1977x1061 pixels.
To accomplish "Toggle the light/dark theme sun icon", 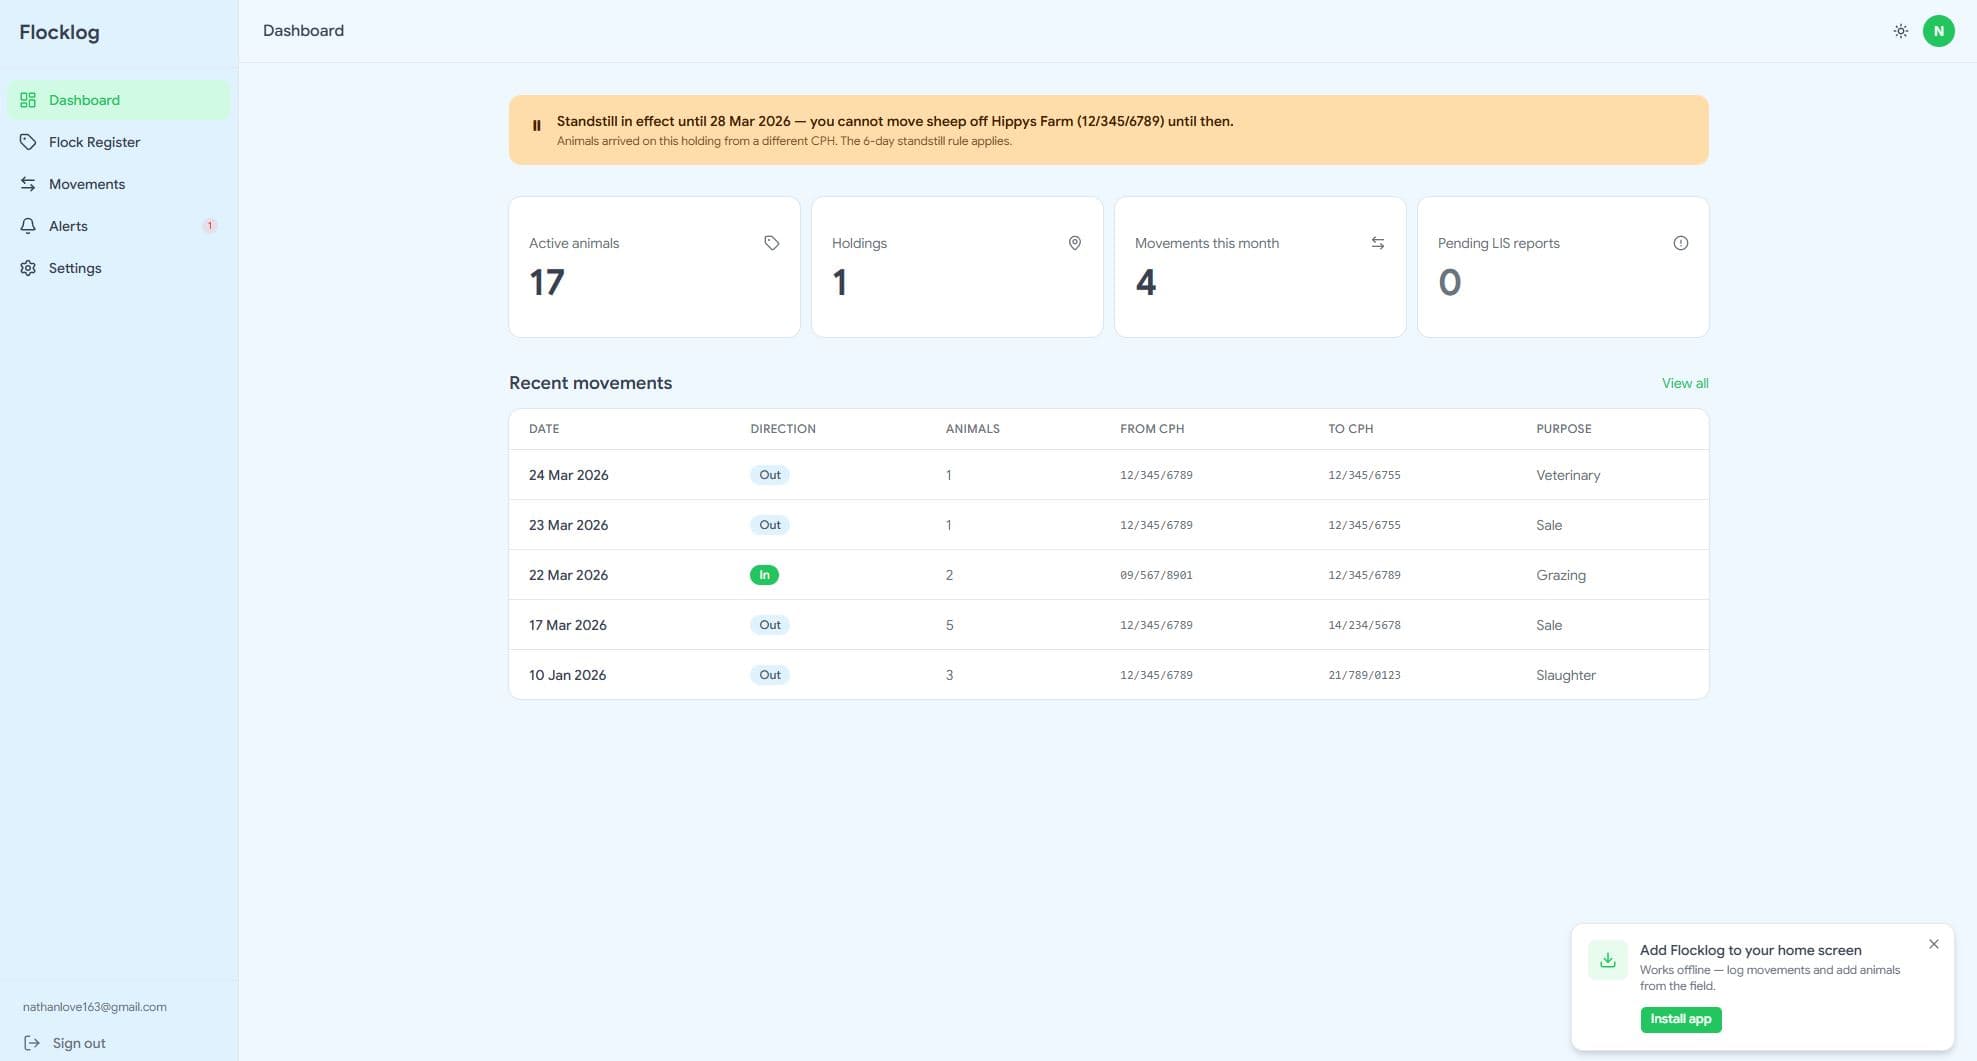I will coord(1901,31).
